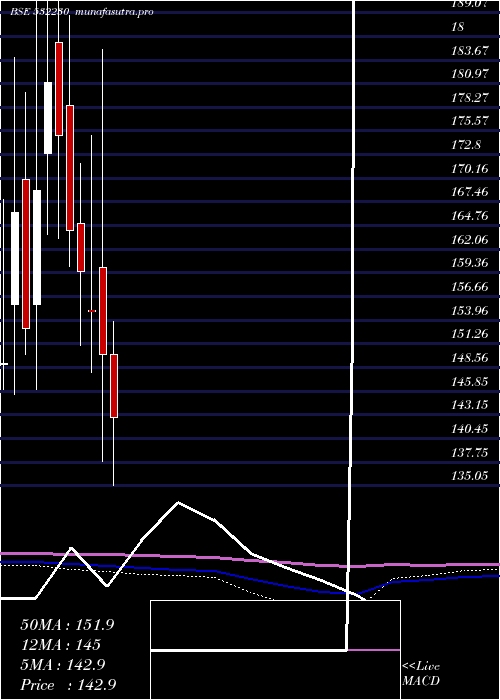Click the 137.75 price axis label
Image resolution: width=500 pixels, height=700 pixels.
pyautogui.click(x=470, y=452)
